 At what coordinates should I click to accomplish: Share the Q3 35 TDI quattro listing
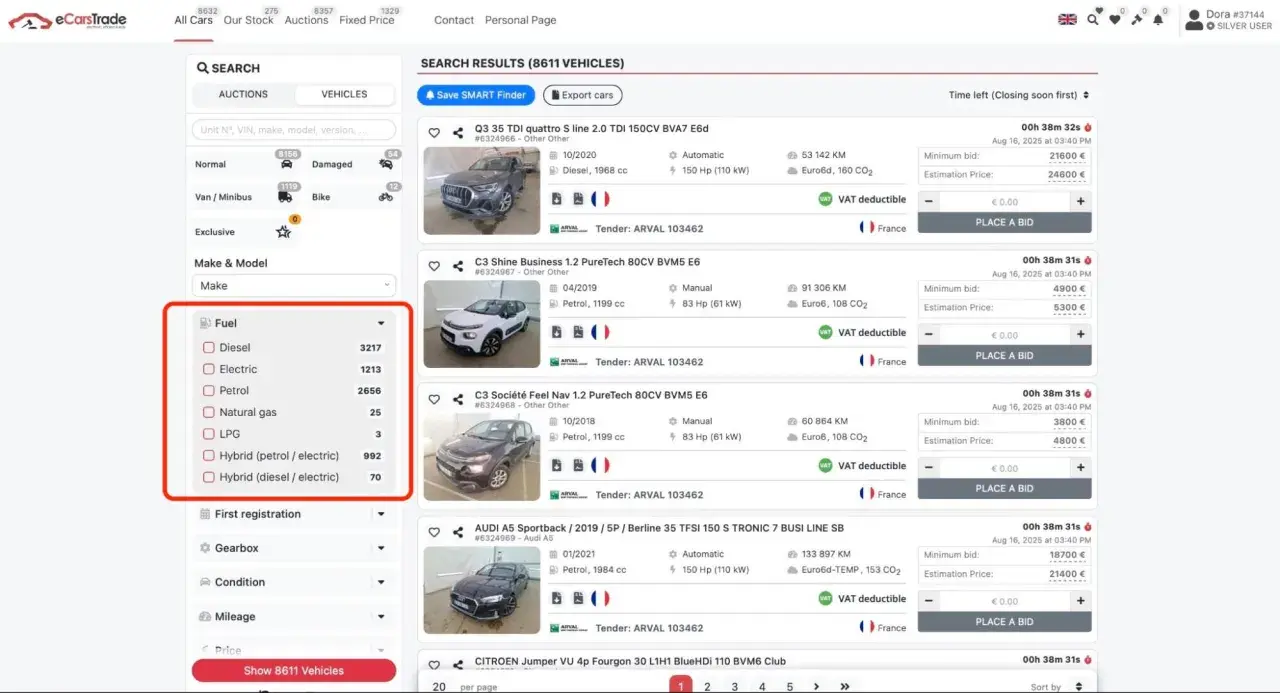click(x=458, y=133)
